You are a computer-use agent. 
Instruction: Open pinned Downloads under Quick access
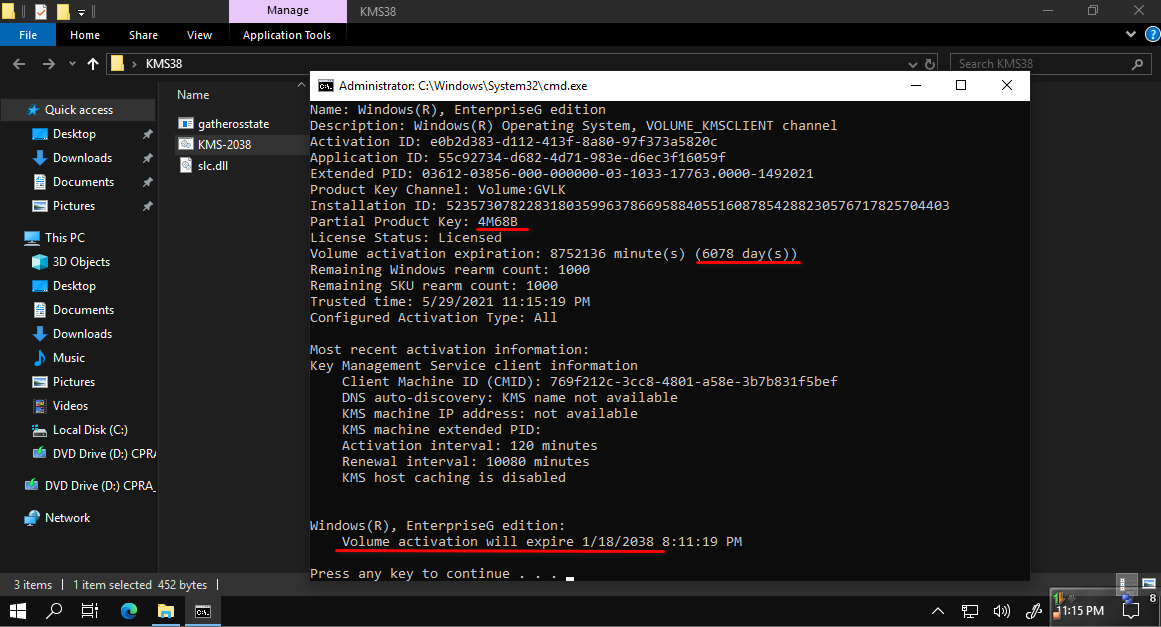[82, 158]
